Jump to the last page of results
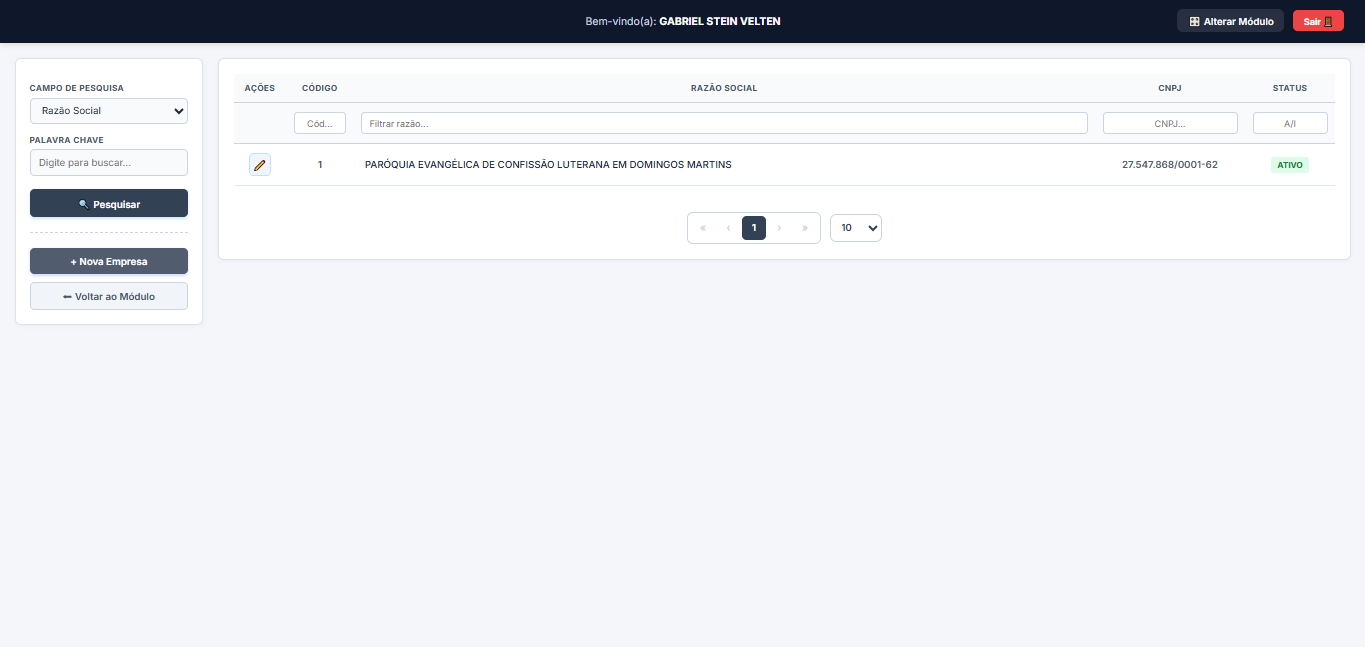The image size is (1365, 647). [805, 228]
